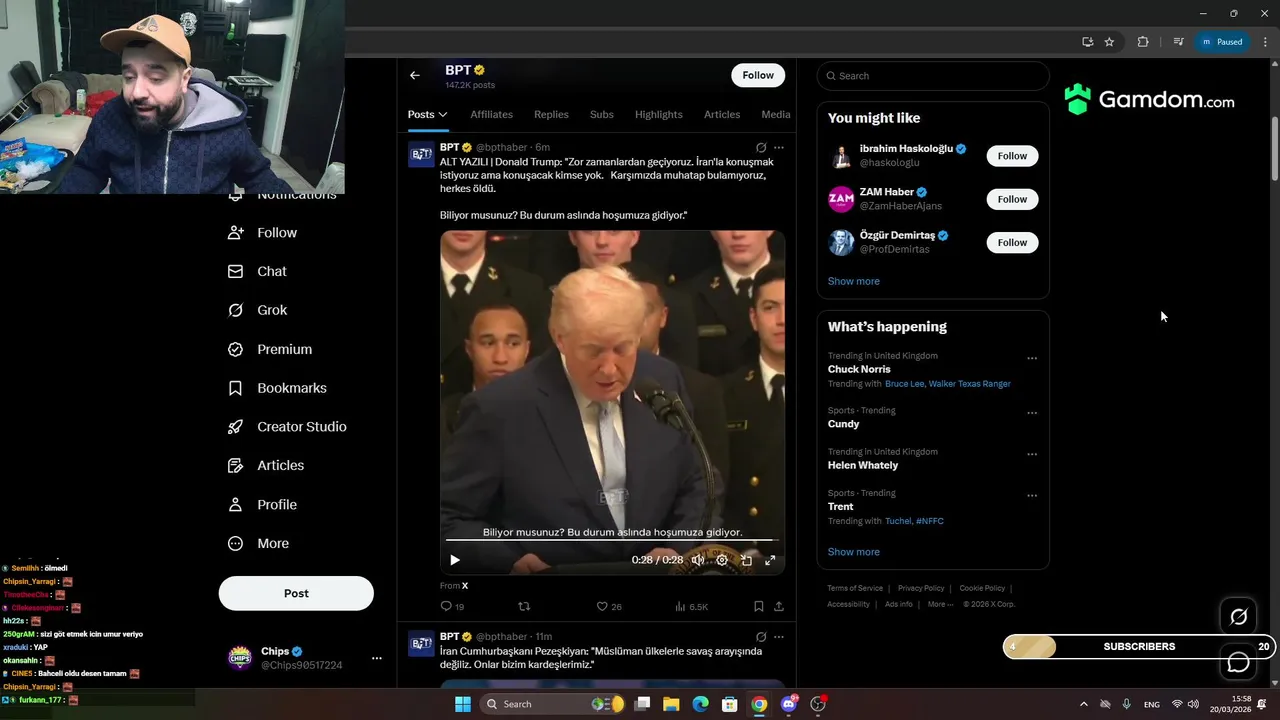
Task: Open the floating Grok button
Action: (1238, 617)
